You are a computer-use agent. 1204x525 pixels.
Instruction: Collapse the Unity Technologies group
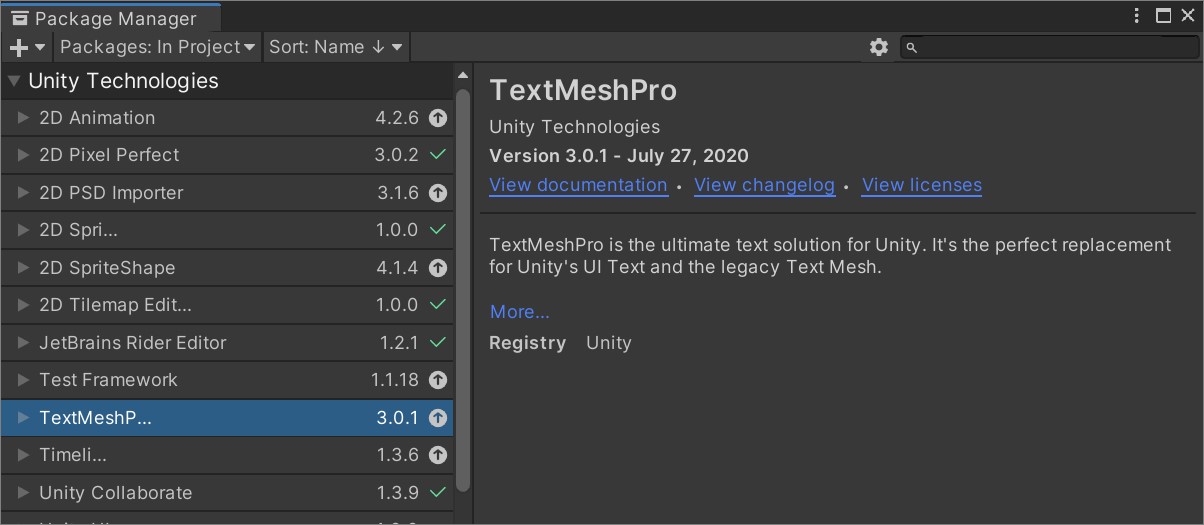pos(14,81)
